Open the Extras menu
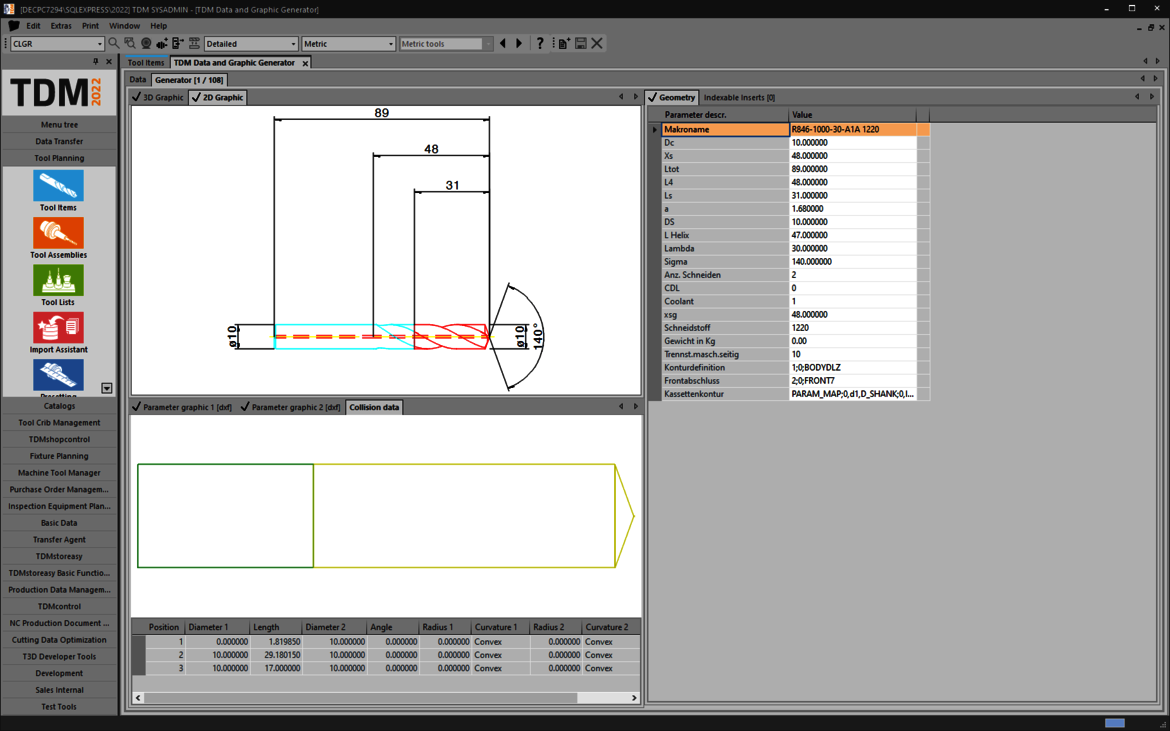This screenshot has height=731, width=1170. click(61, 25)
